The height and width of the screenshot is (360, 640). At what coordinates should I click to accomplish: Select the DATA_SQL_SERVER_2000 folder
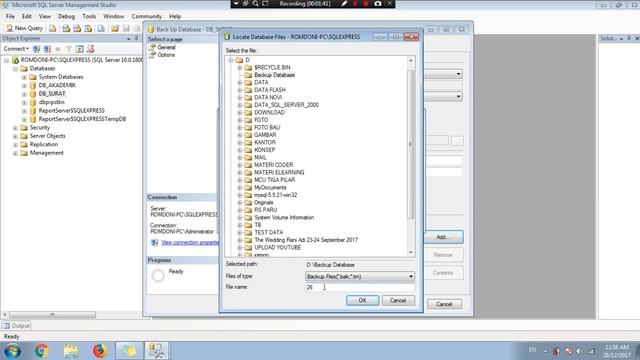pyautogui.click(x=286, y=105)
